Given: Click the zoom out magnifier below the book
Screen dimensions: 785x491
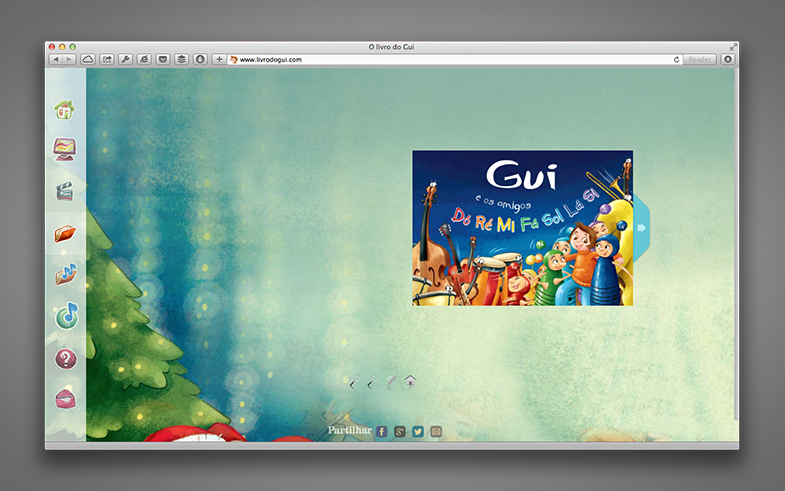Looking at the screenshot, I should 372,382.
